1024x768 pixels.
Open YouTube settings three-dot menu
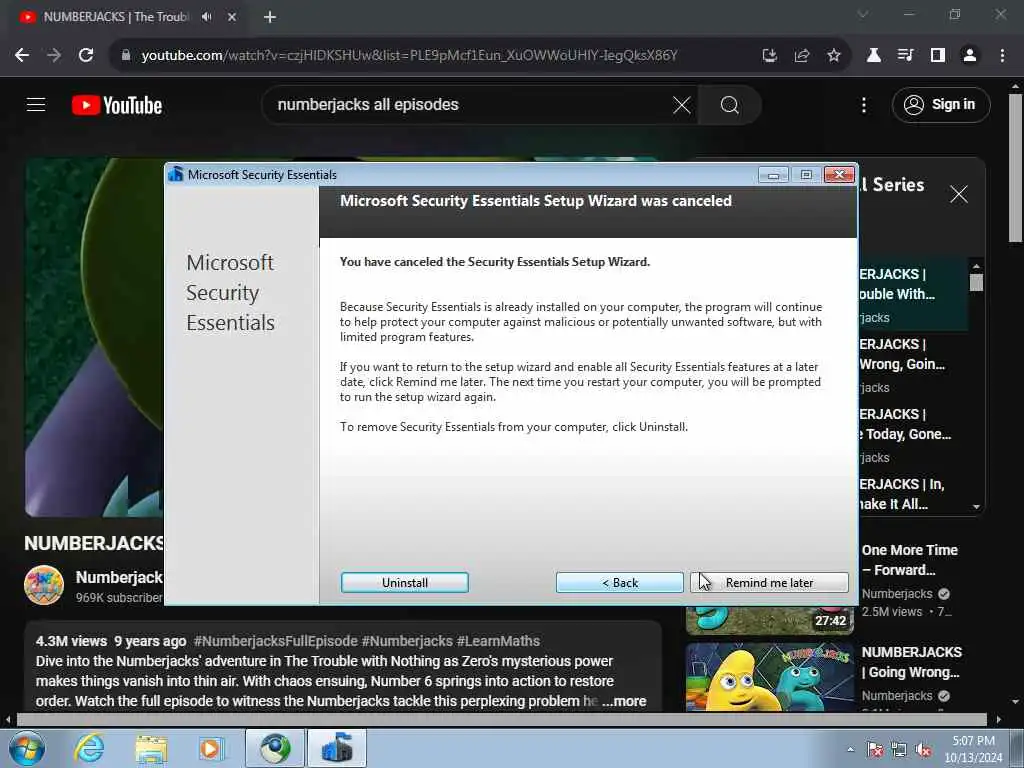[863, 104]
